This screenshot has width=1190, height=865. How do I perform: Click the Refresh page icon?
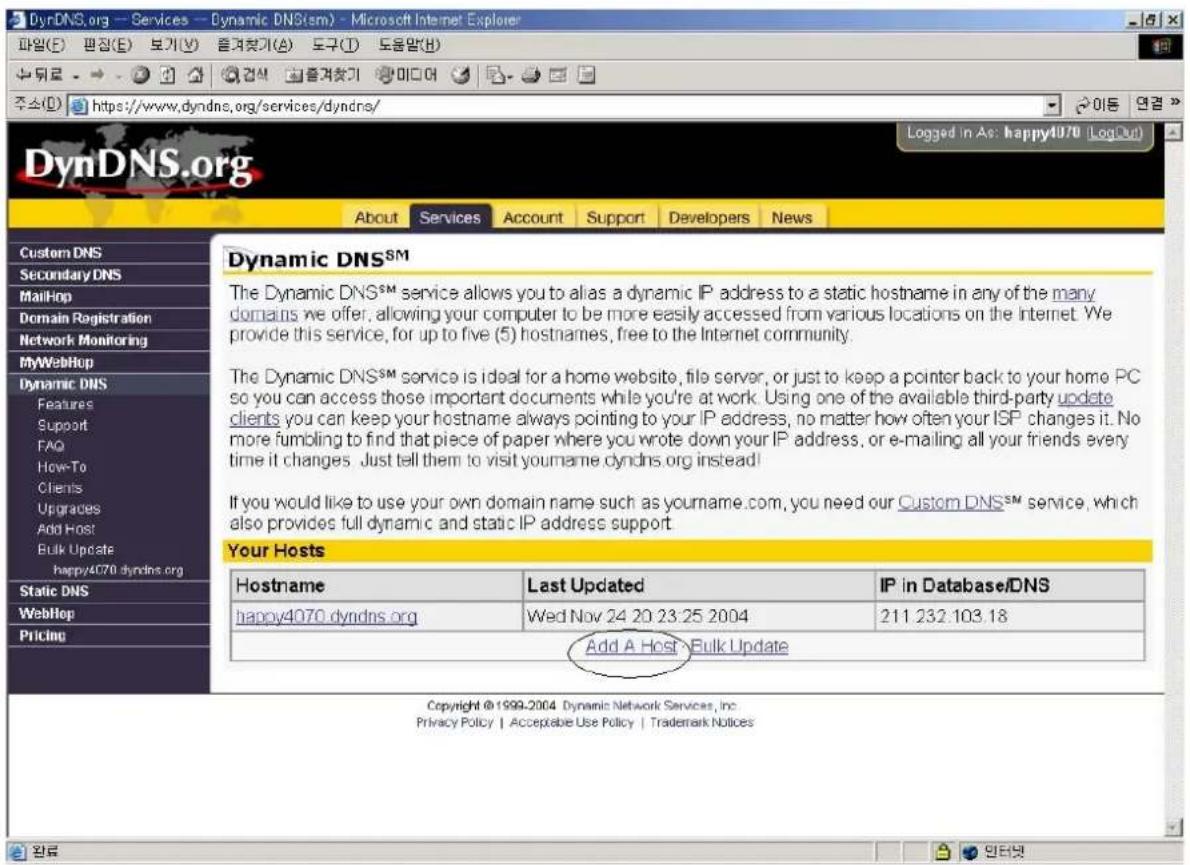click(x=168, y=74)
